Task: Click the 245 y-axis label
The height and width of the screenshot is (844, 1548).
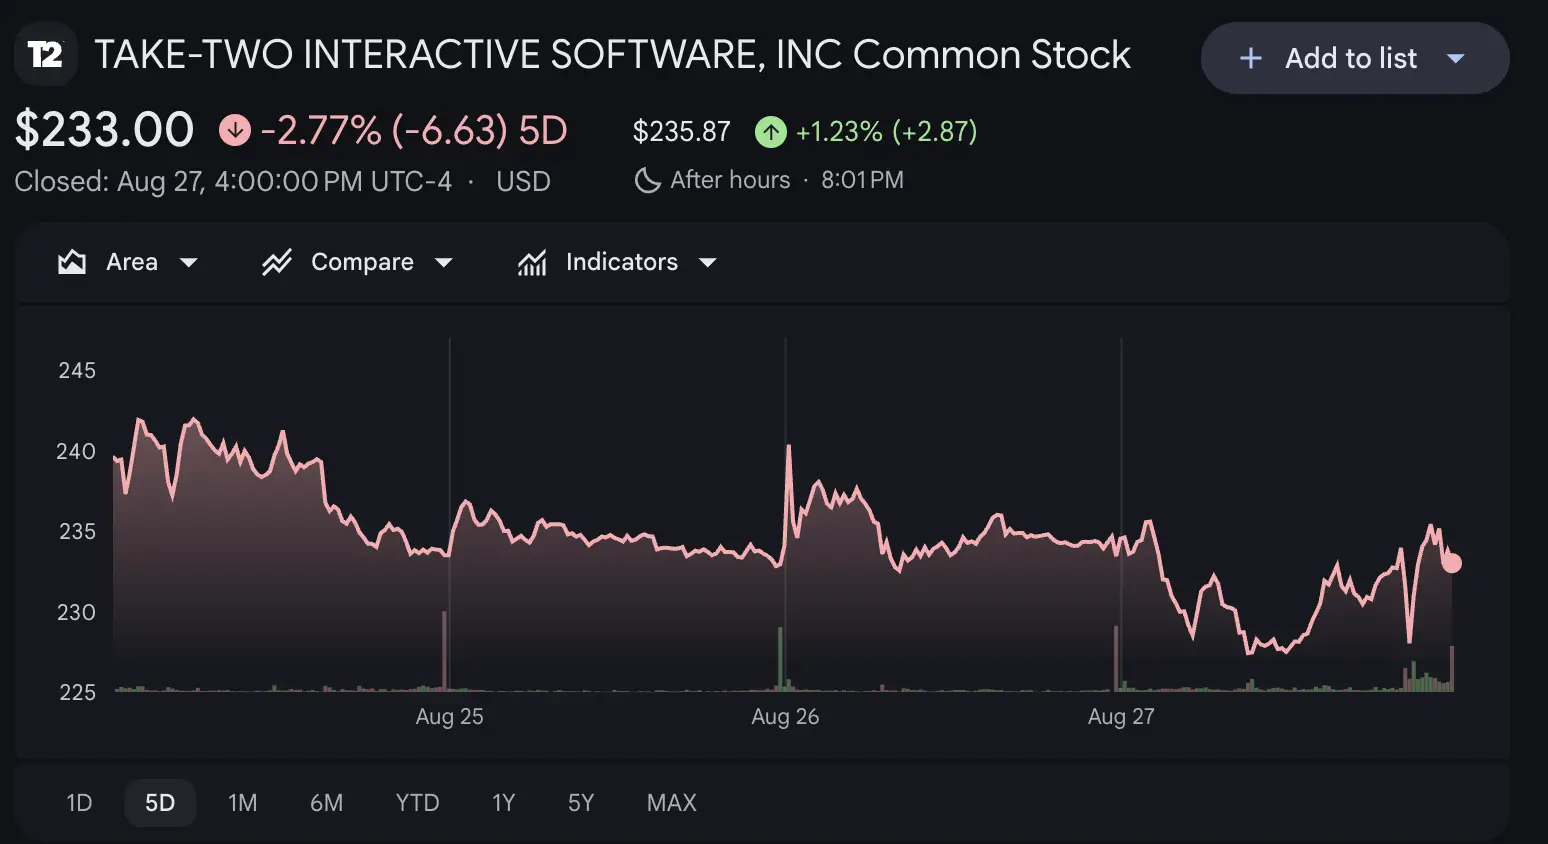Action: point(77,371)
